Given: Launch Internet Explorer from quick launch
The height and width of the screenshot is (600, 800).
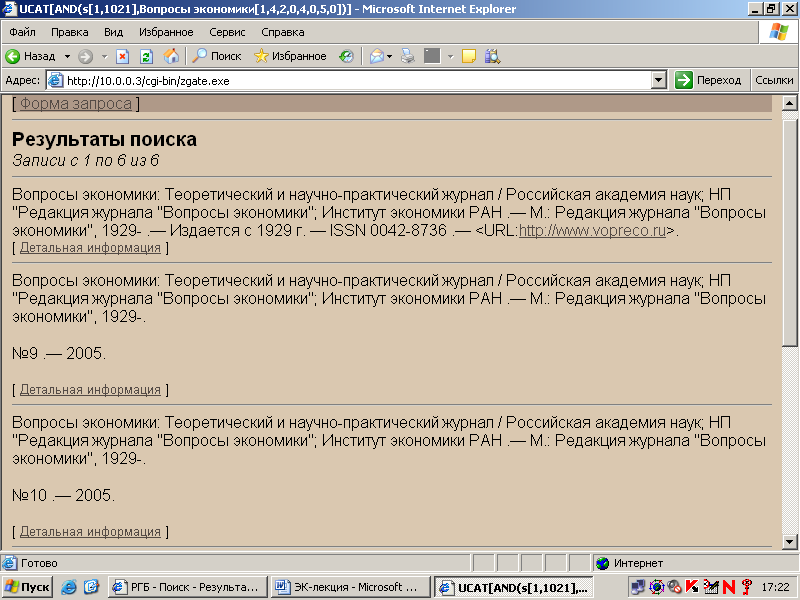Looking at the screenshot, I should coord(69,587).
